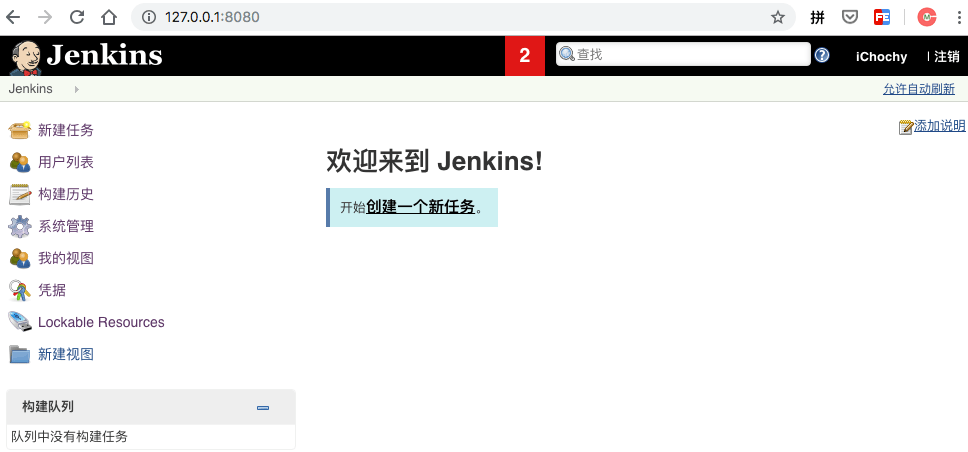Click the 用户列表 people icon

coord(19,162)
